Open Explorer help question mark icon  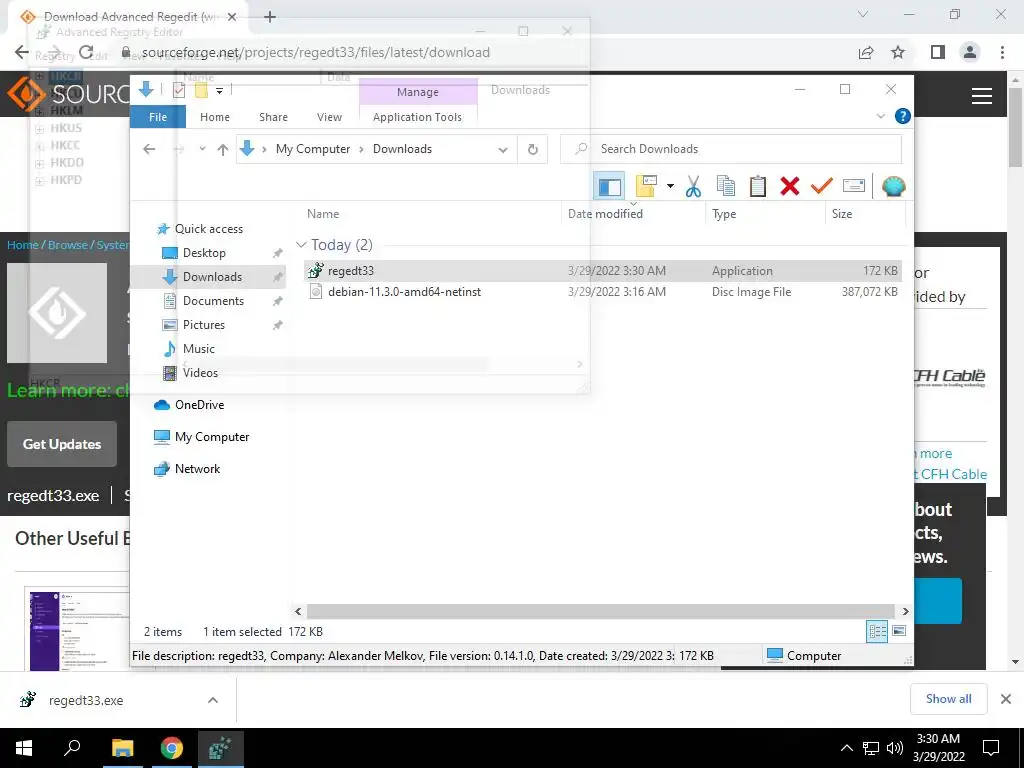[x=903, y=116]
